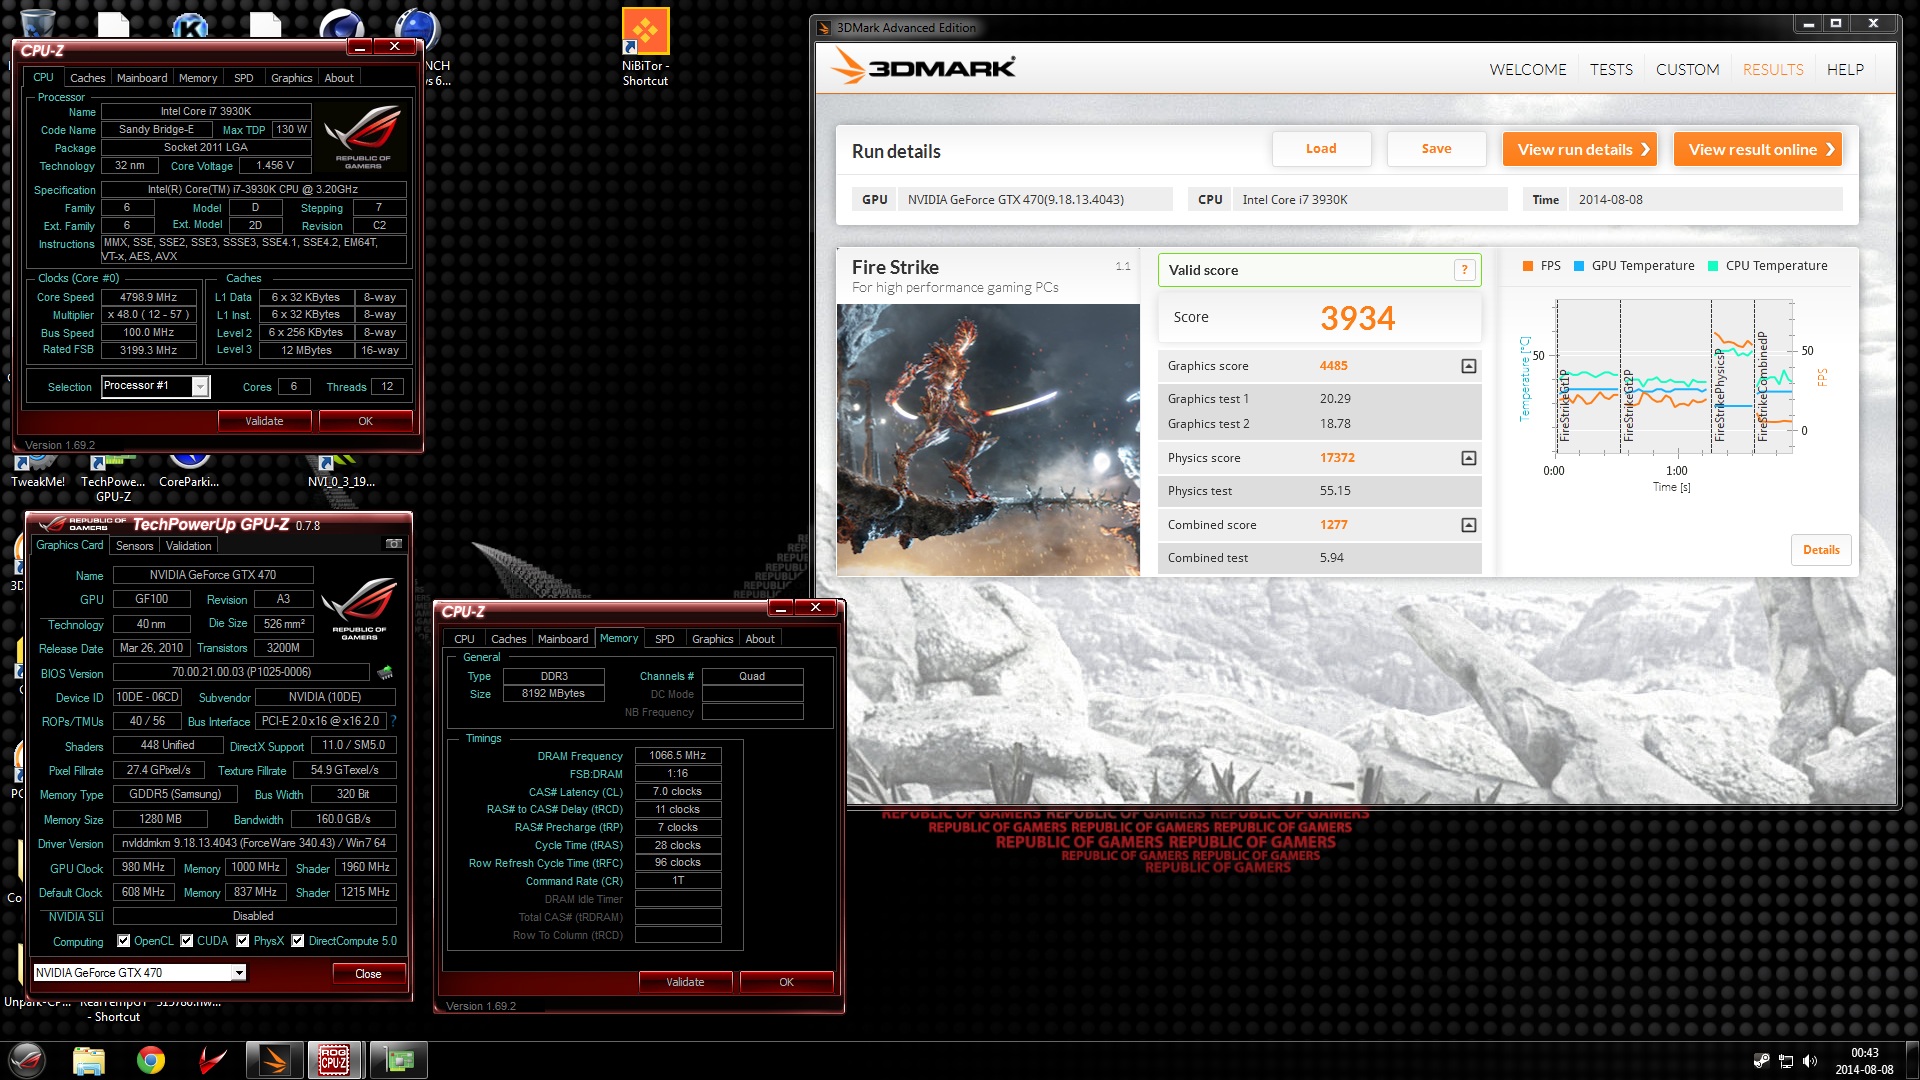
Task: Click the 3DMark logo in header
Action: 924,68
